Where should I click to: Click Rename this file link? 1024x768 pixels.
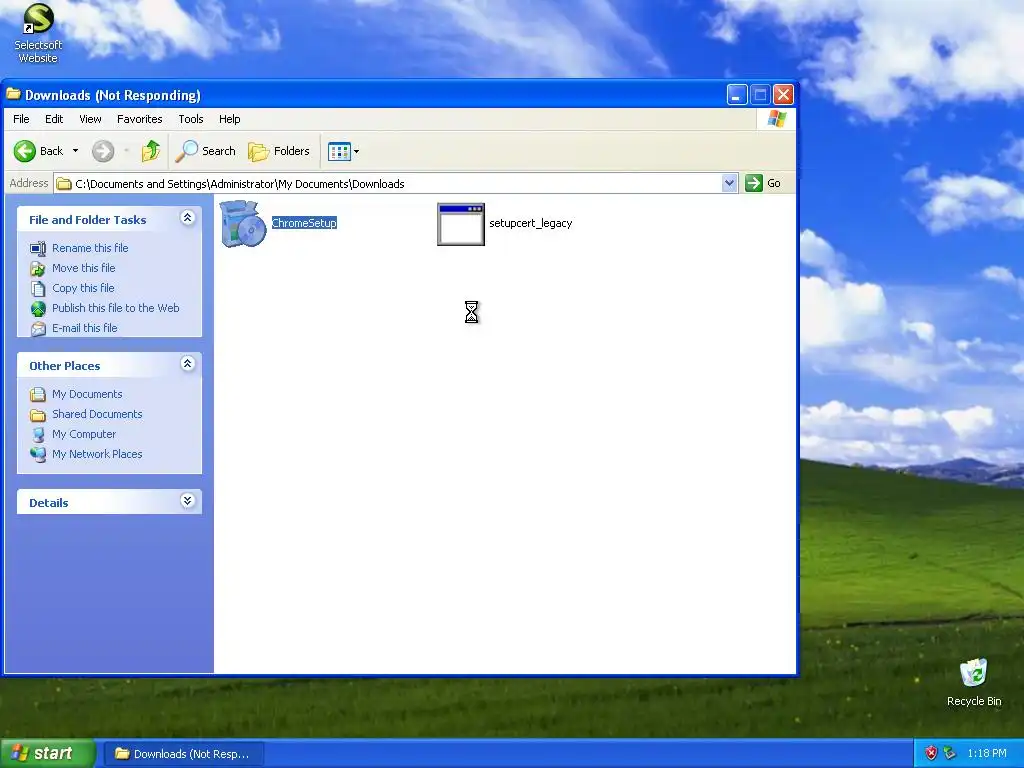90,248
